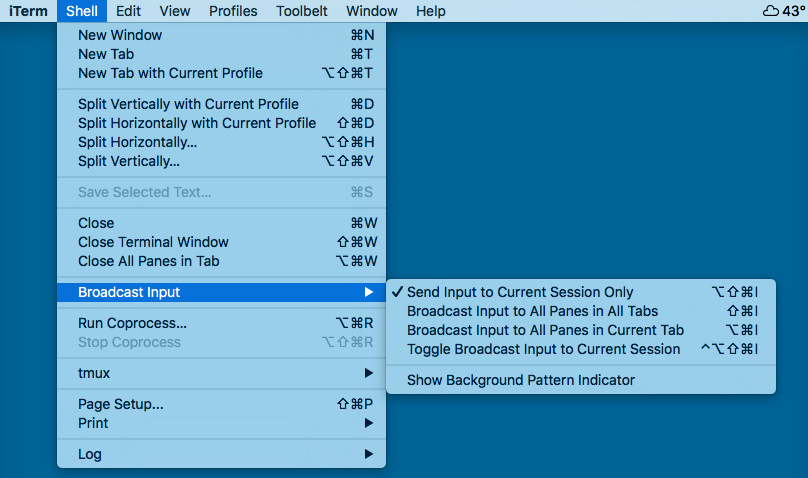The height and width of the screenshot is (478, 808).
Task: Open the Window menu
Action: pos(372,11)
